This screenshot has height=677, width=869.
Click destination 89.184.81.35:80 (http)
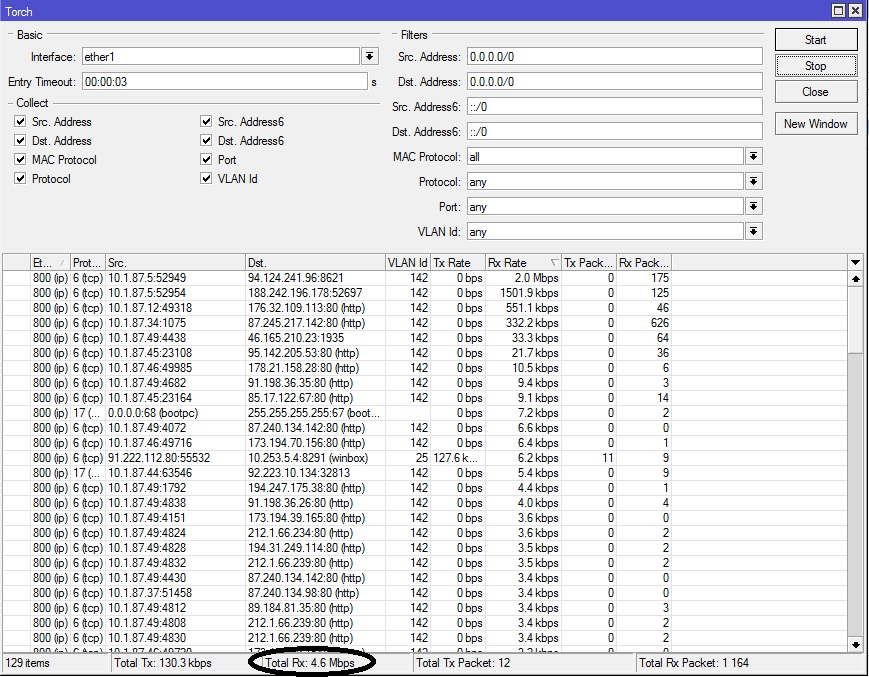(300, 608)
